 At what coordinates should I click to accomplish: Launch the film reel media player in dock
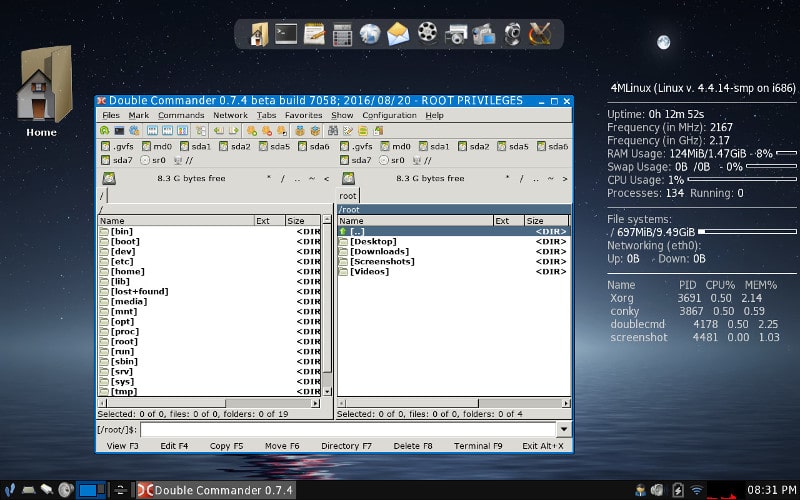point(427,34)
